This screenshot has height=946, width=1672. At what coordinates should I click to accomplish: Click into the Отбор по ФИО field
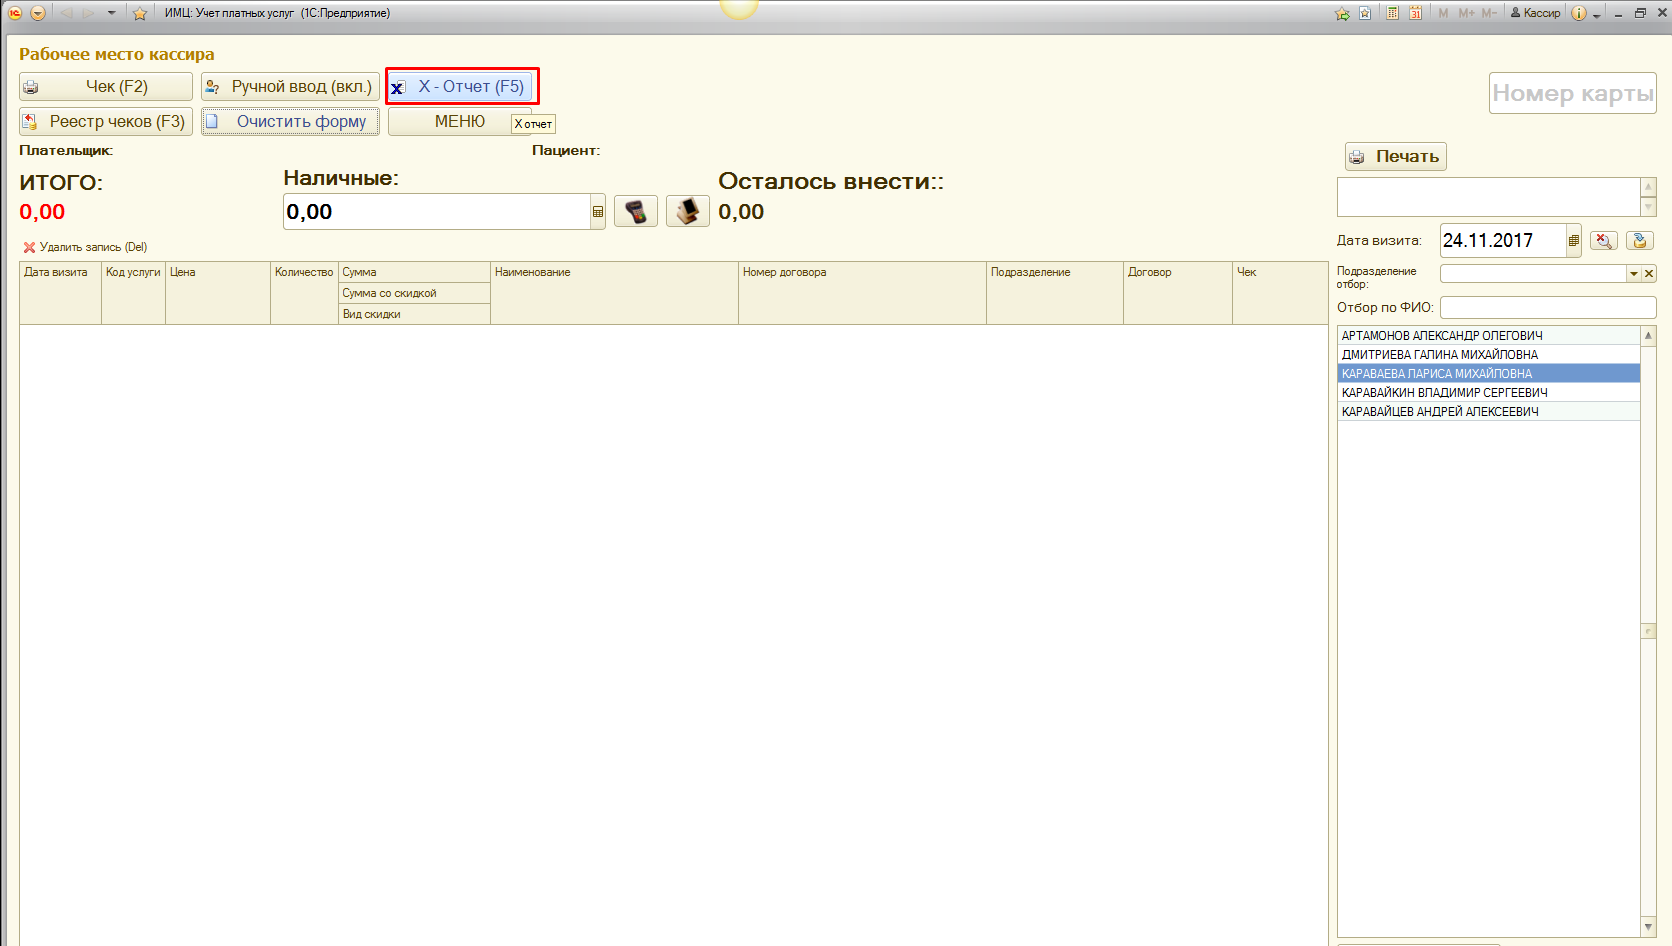pyautogui.click(x=1547, y=308)
